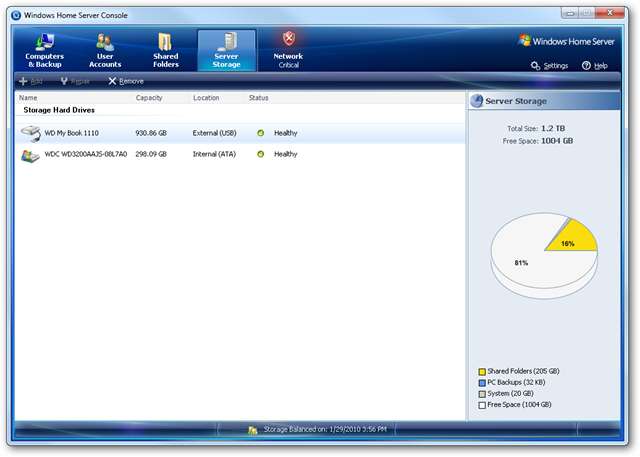Click the internal Windows drive icon
Screen dimensions: 640x457
tap(30, 156)
